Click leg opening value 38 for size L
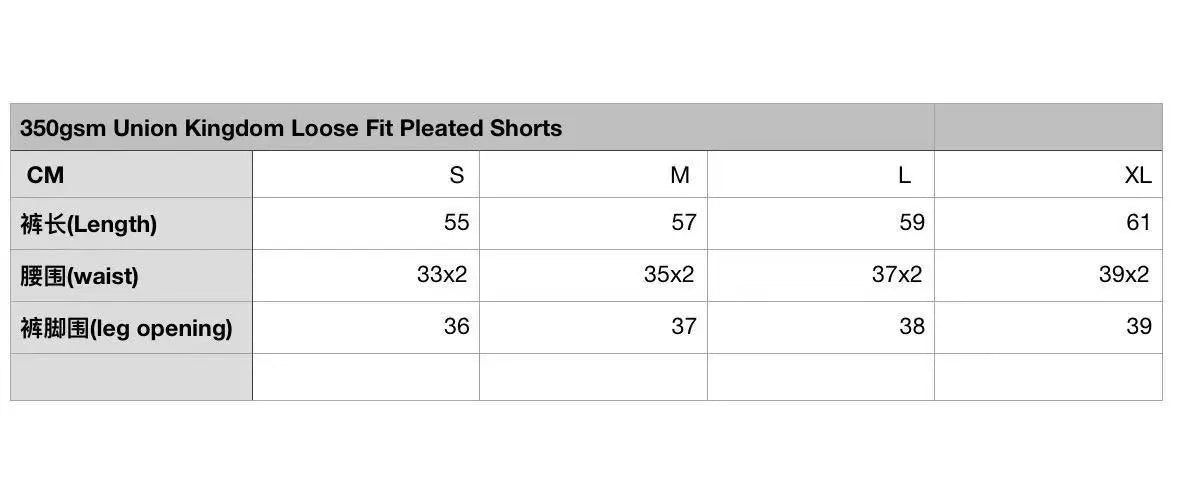This screenshot has width=1179, height=503. pyautogui.click(x=911, y=327)
